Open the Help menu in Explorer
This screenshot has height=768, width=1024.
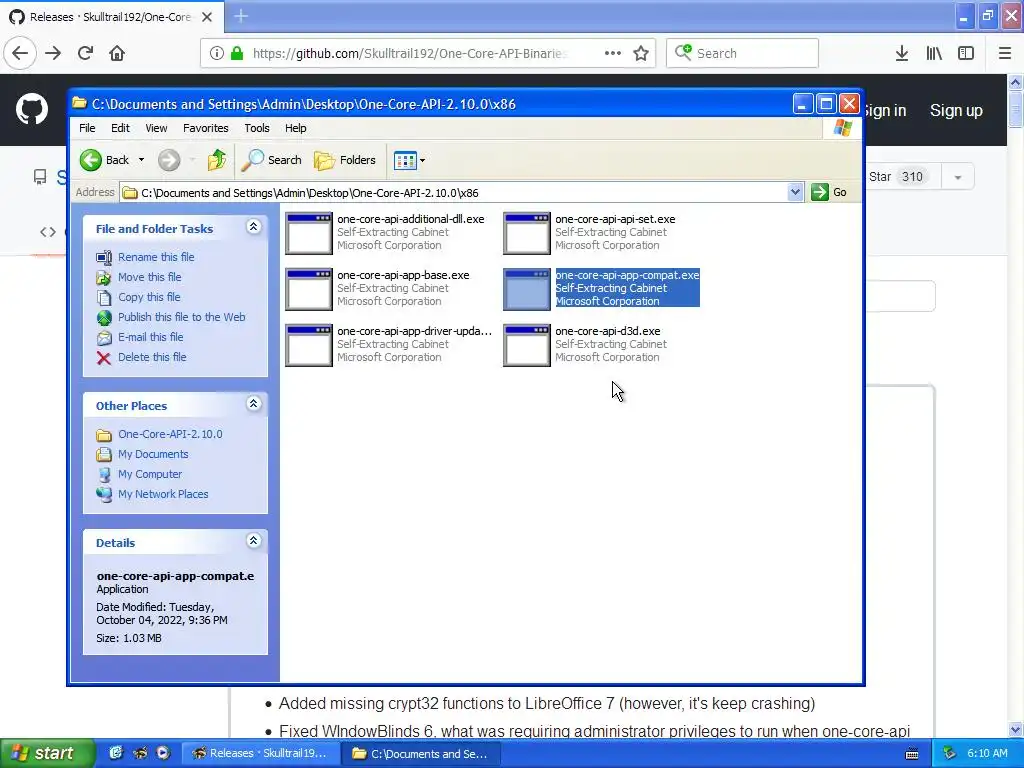[x=295, y=128]
